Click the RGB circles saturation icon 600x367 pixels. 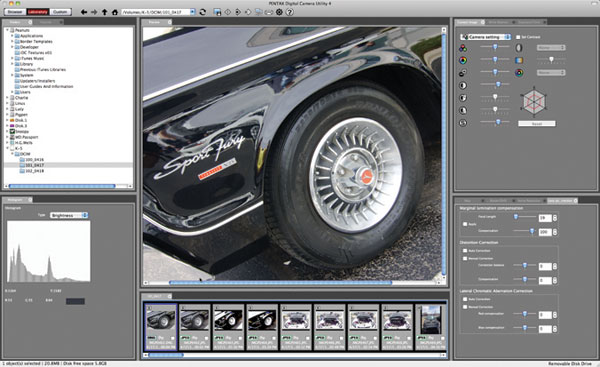(463, 48)
